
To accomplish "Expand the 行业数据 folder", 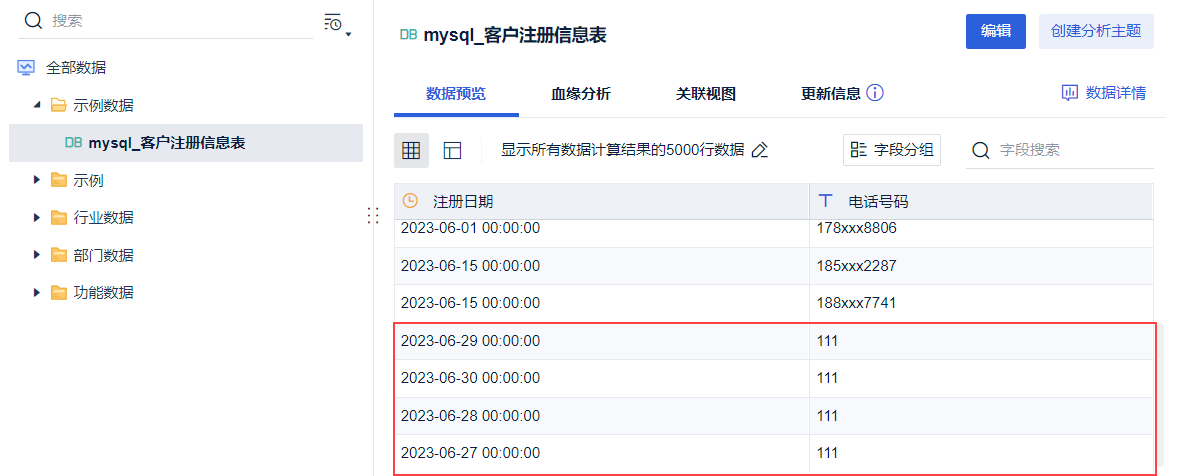I will coord(37,217).
